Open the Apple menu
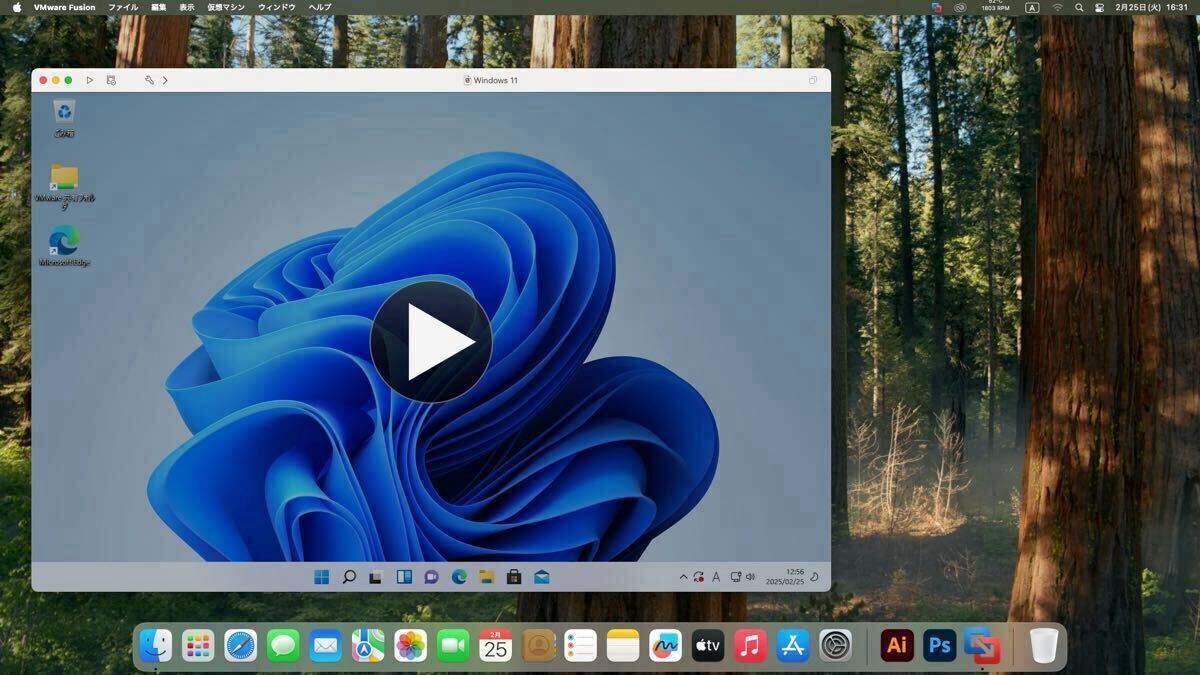This screenshot has height=675, width=1200. [16, 7]
